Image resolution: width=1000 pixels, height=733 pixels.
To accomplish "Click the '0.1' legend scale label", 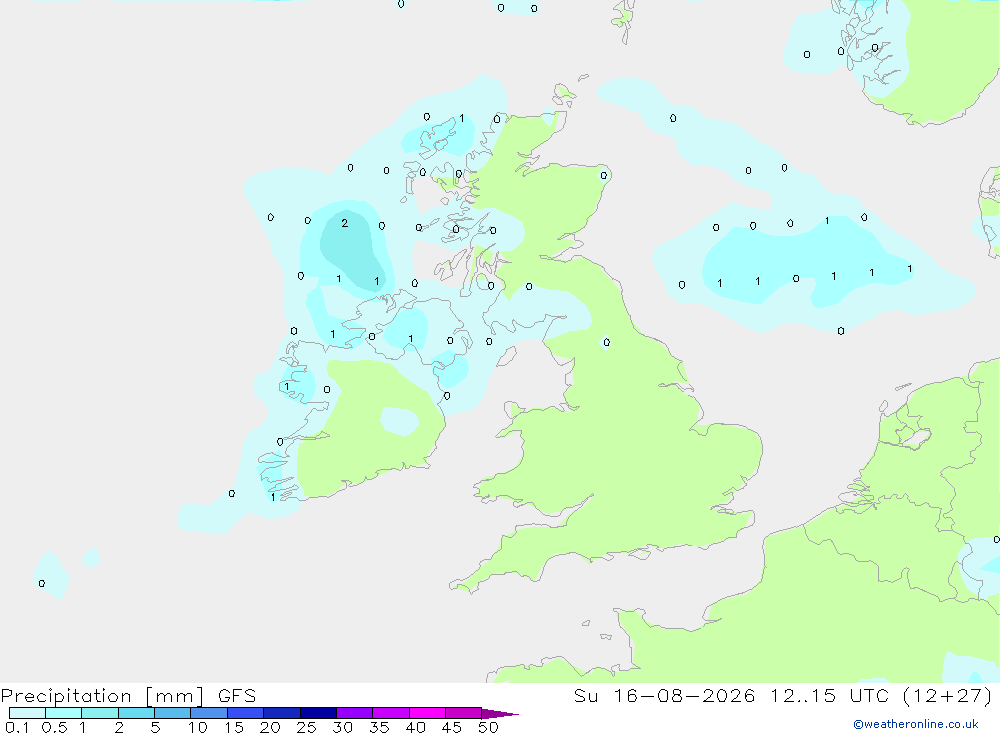I will [17, 727].
